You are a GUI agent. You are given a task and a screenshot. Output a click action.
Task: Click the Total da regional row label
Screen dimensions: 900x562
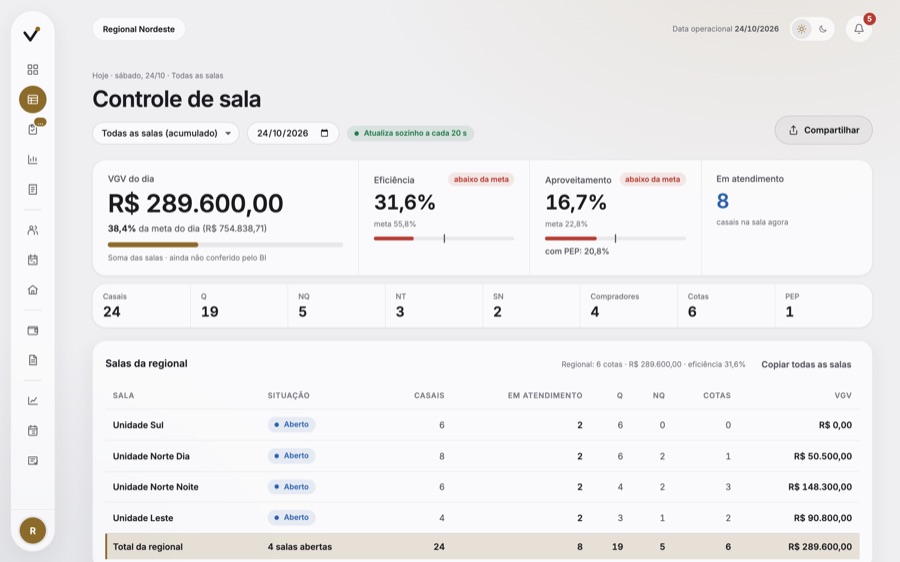(x=148, y=547)
